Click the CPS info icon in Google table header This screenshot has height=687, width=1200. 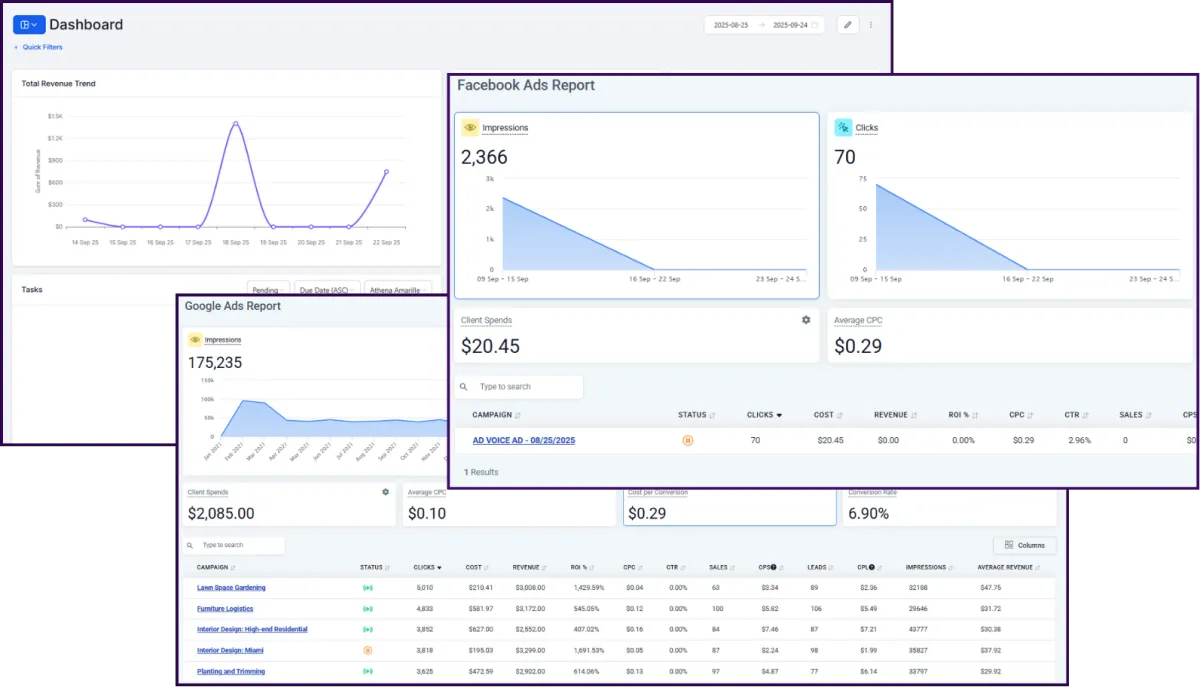774,567
